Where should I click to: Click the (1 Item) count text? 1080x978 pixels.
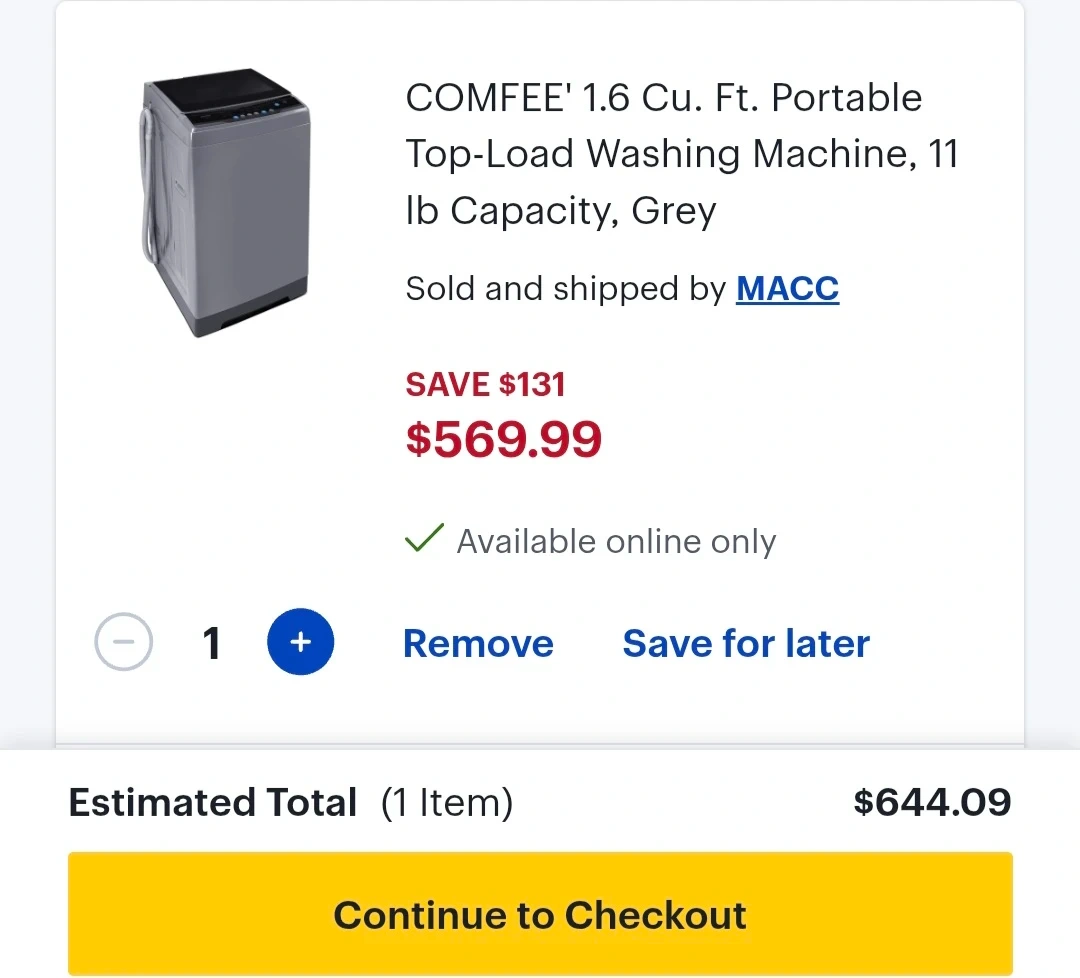tap(447, 803)
